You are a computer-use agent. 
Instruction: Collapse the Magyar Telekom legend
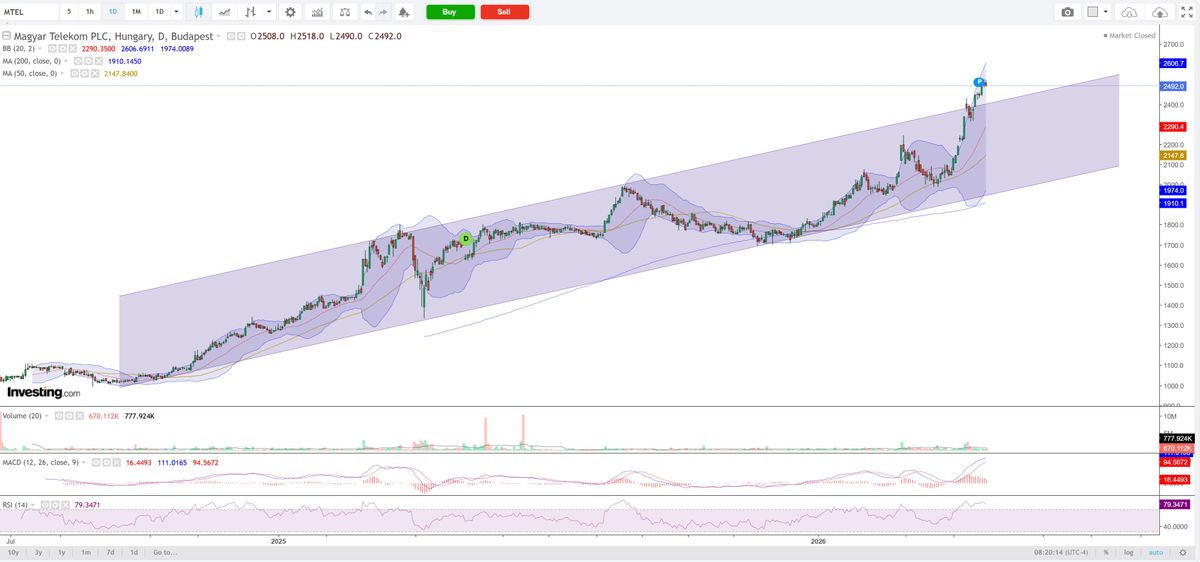coord(7,36)
